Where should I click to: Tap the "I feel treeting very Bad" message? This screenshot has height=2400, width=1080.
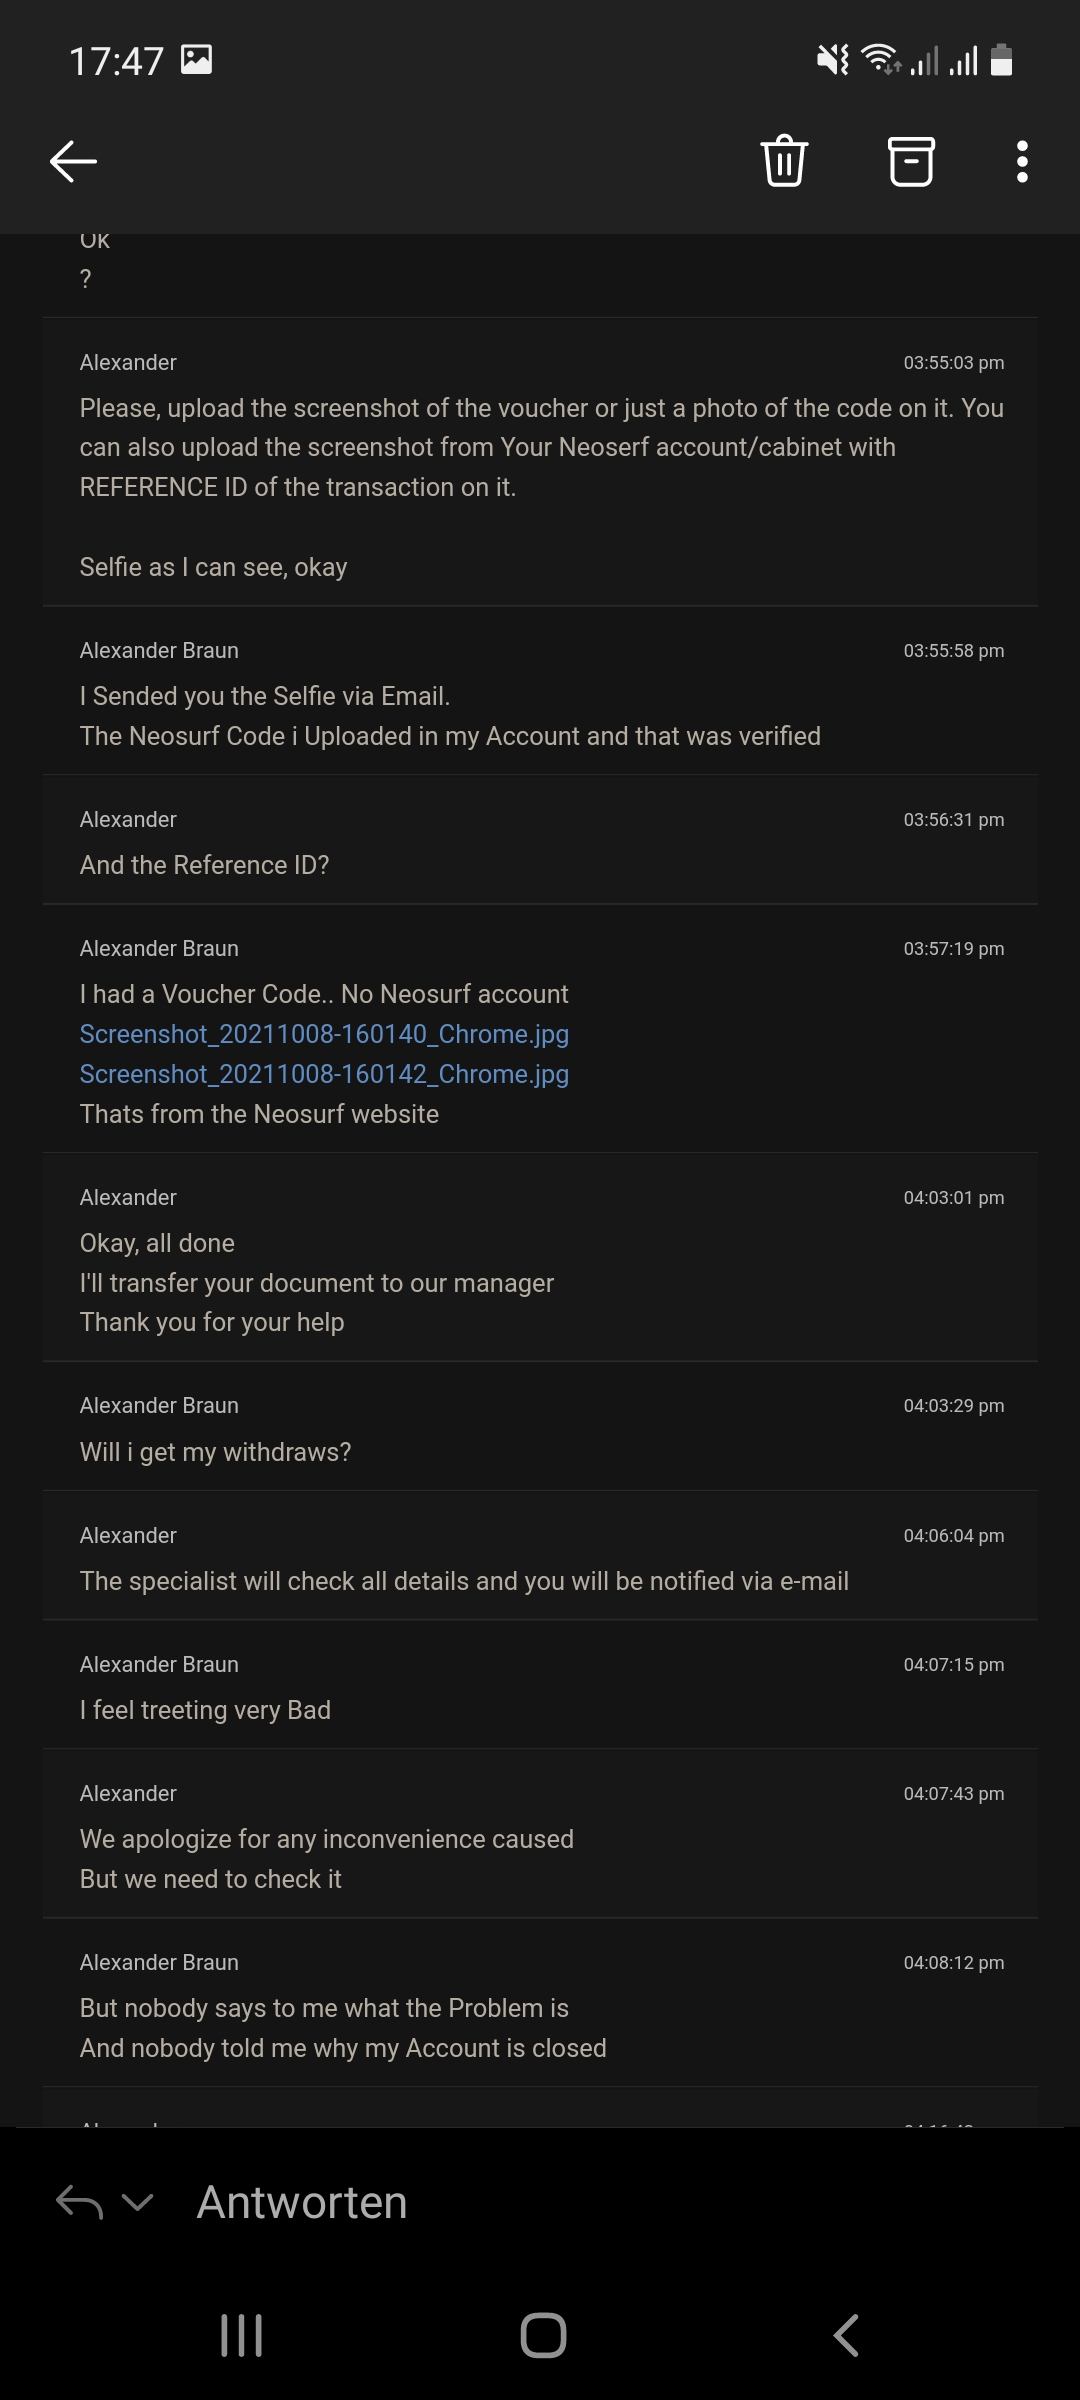pyautogui.click(x=205, y=1710)
